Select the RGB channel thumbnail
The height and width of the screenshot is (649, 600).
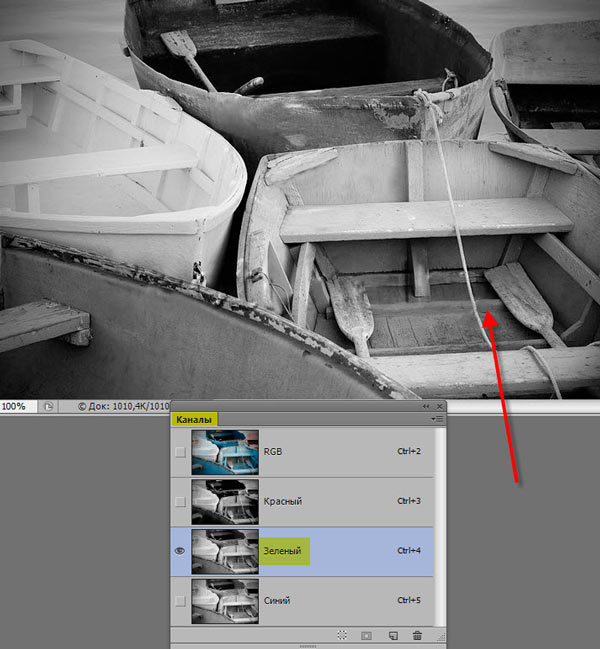pos(225,452)
